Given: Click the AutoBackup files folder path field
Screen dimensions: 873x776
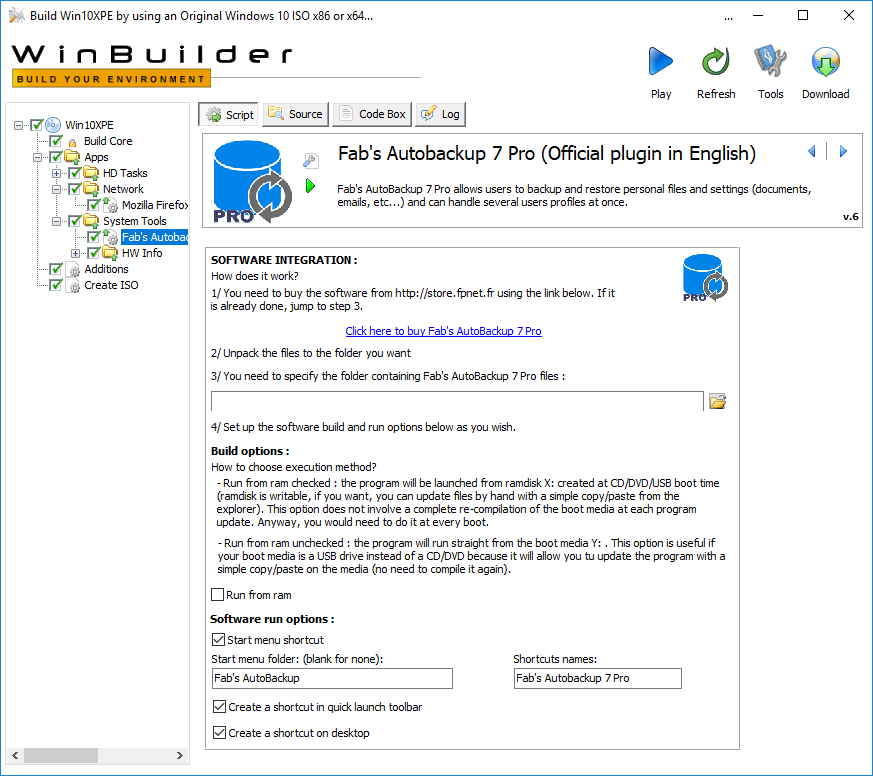Looking at the screenshot, I should [x=457, y=401].
